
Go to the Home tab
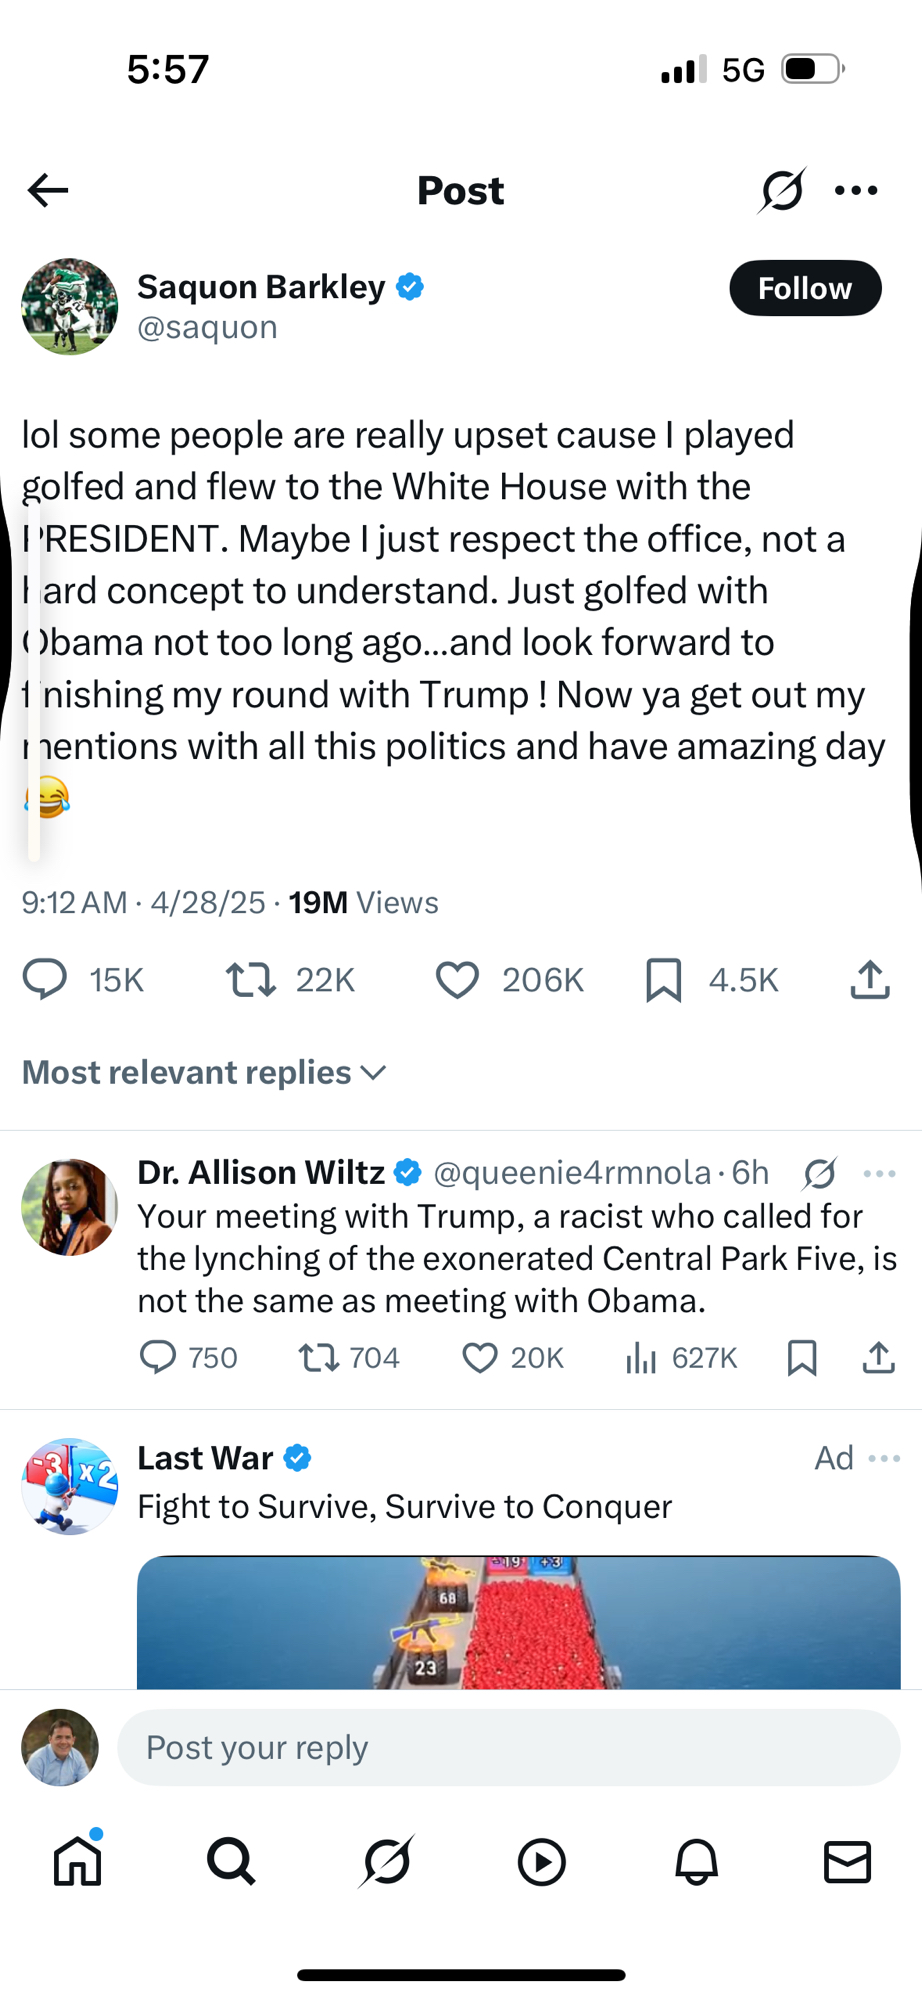[78, 1862]
